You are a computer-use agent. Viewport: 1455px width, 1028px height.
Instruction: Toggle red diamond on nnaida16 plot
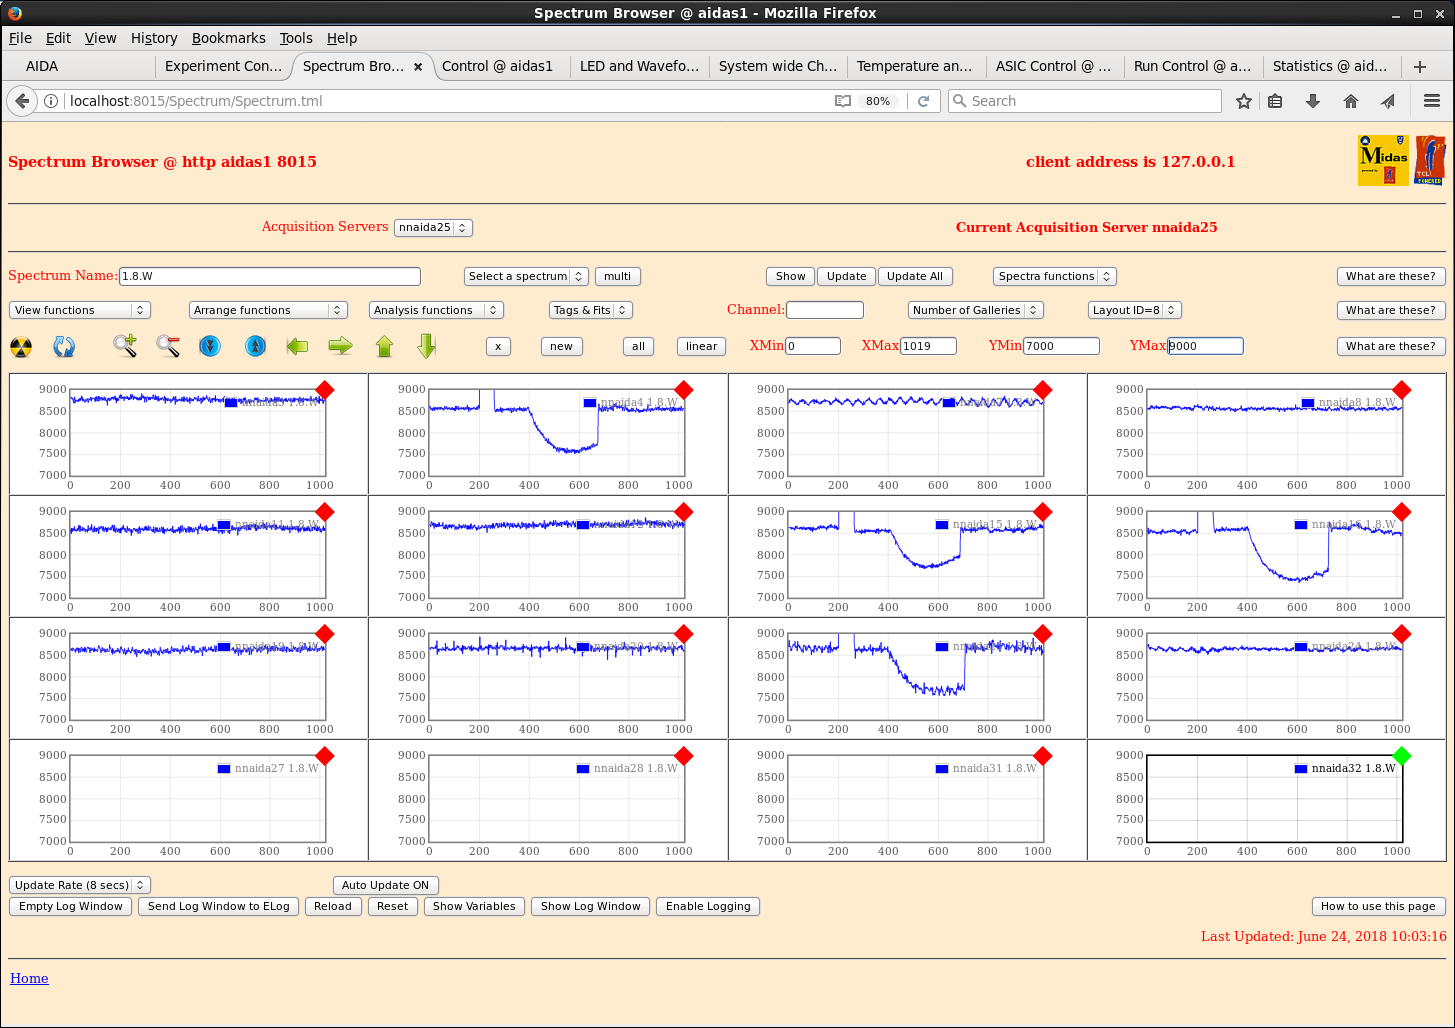[1401, 512]
